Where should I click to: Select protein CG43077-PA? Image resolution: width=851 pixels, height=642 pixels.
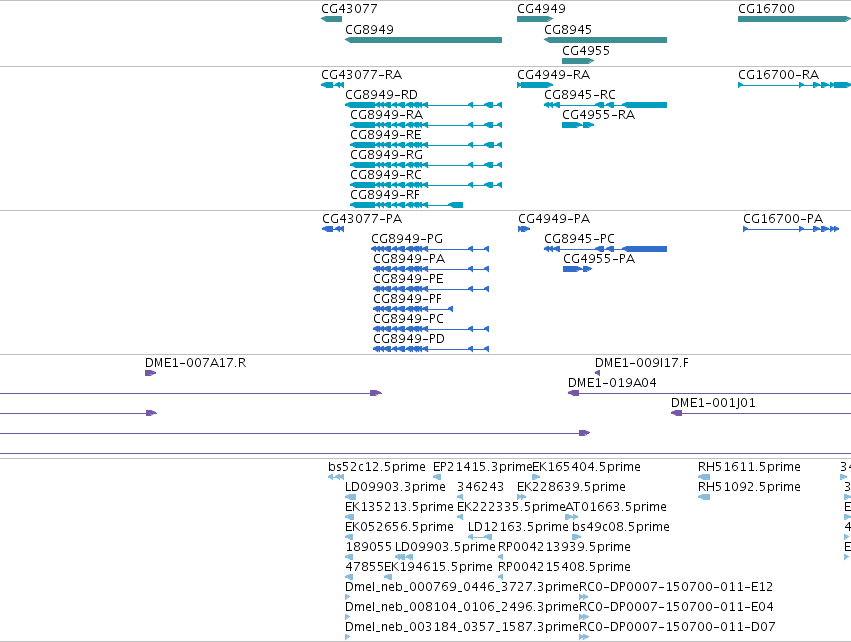coord(333,229)
